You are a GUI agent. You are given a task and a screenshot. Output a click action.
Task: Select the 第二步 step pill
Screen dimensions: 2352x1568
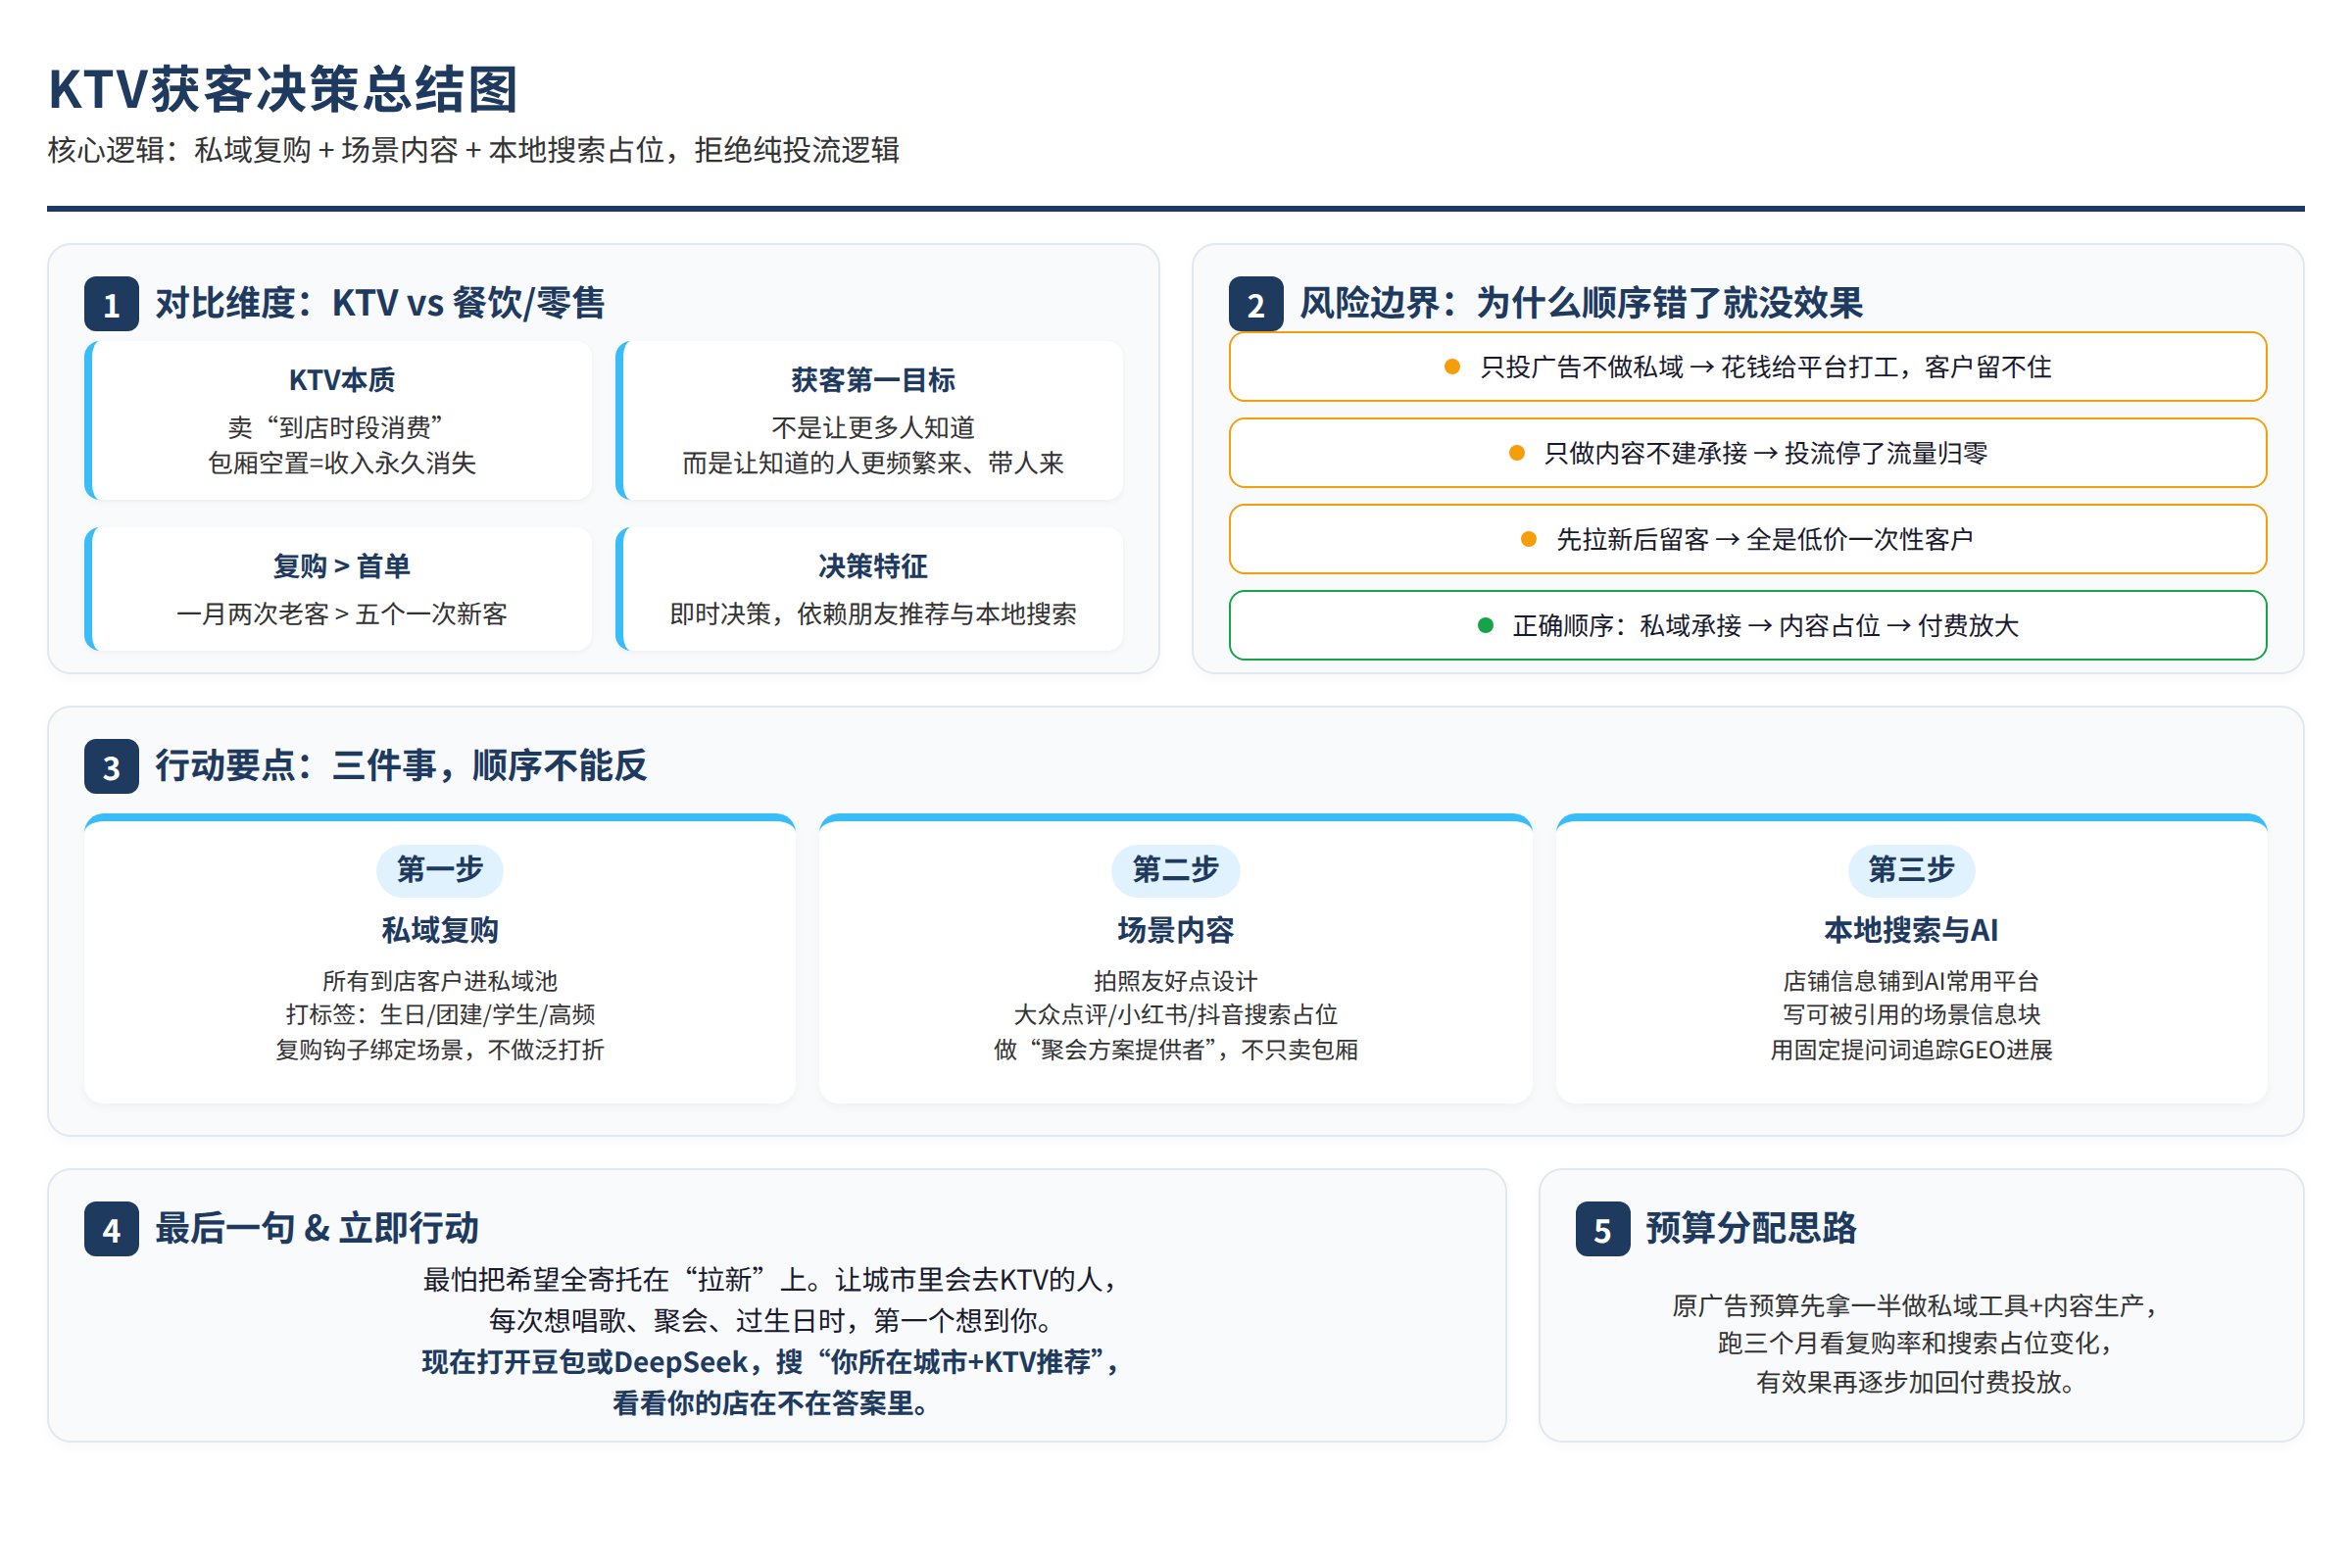[x=1176, y=870]
